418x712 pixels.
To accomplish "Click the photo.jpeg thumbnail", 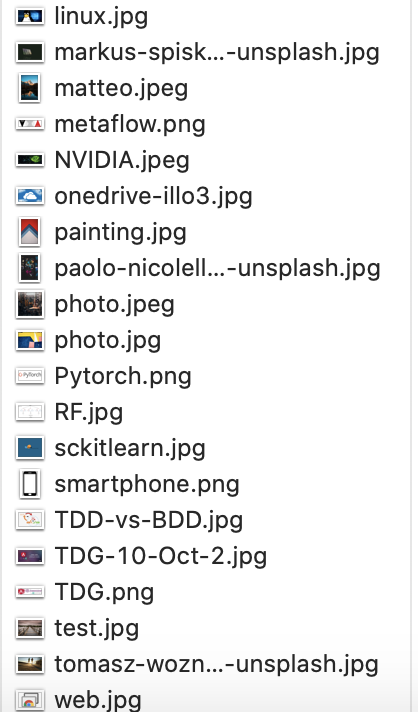I will (x=30, y=304).
